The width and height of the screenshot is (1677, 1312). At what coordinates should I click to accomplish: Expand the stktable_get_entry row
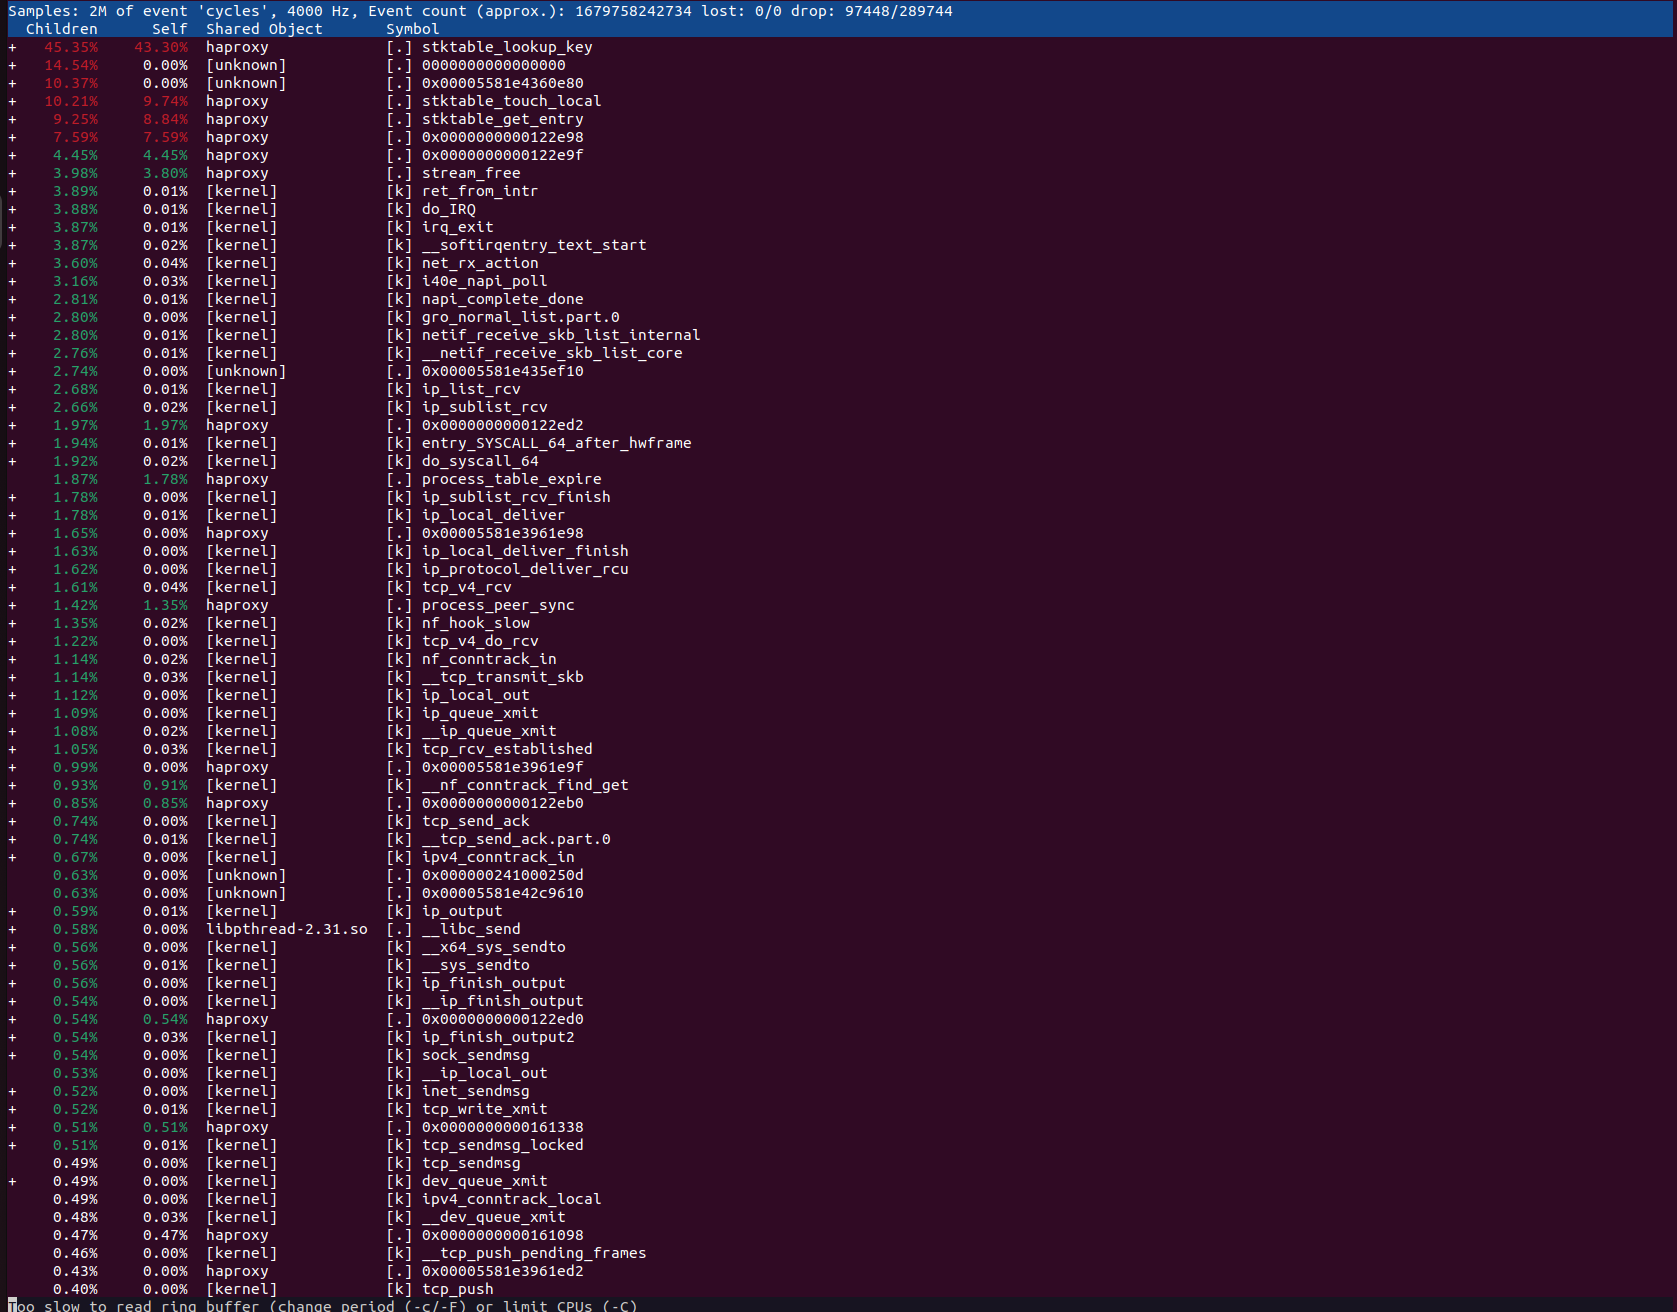tap(11, 118)
